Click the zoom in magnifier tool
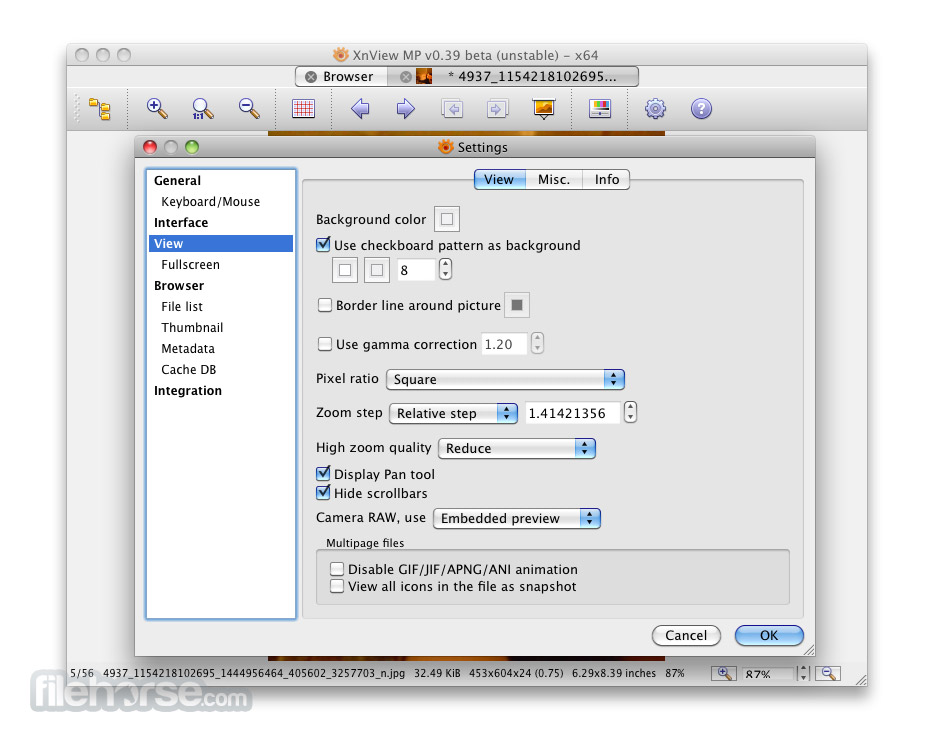 (157, 108)
